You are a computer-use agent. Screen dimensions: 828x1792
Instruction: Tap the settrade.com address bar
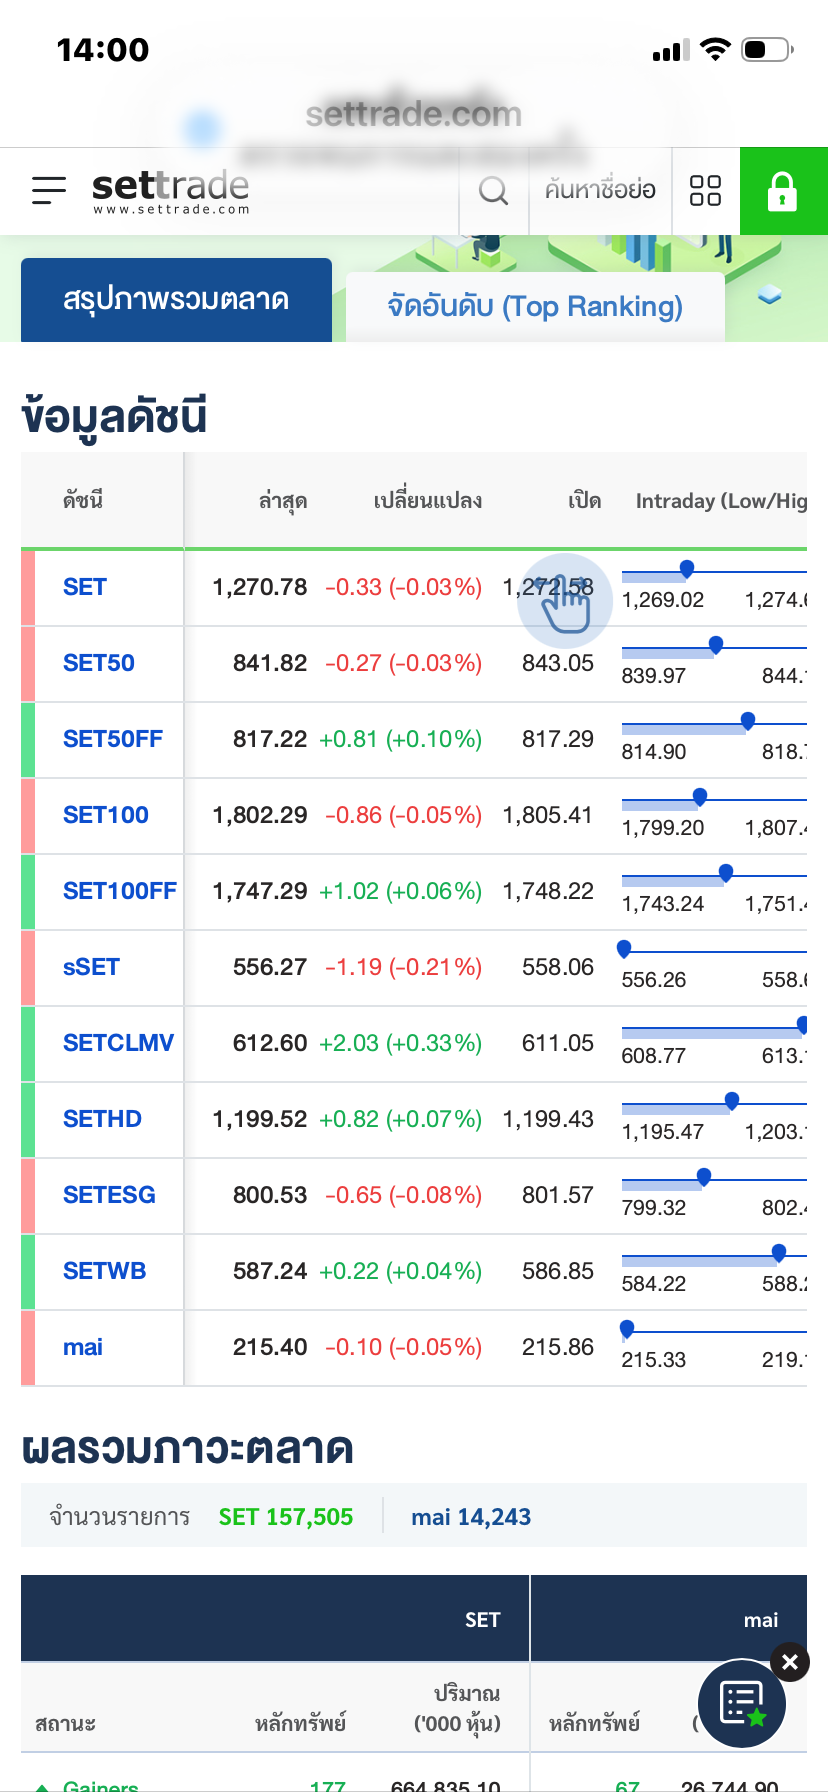point(414,114)
